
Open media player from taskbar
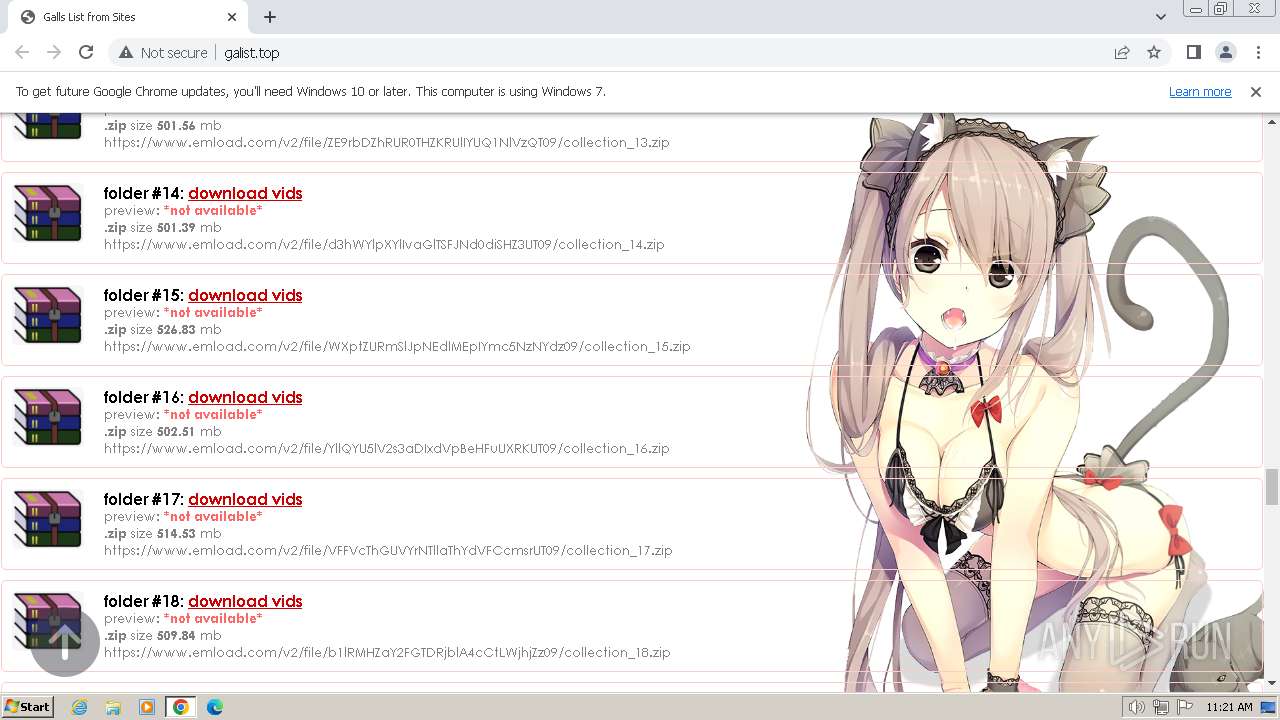146,707
